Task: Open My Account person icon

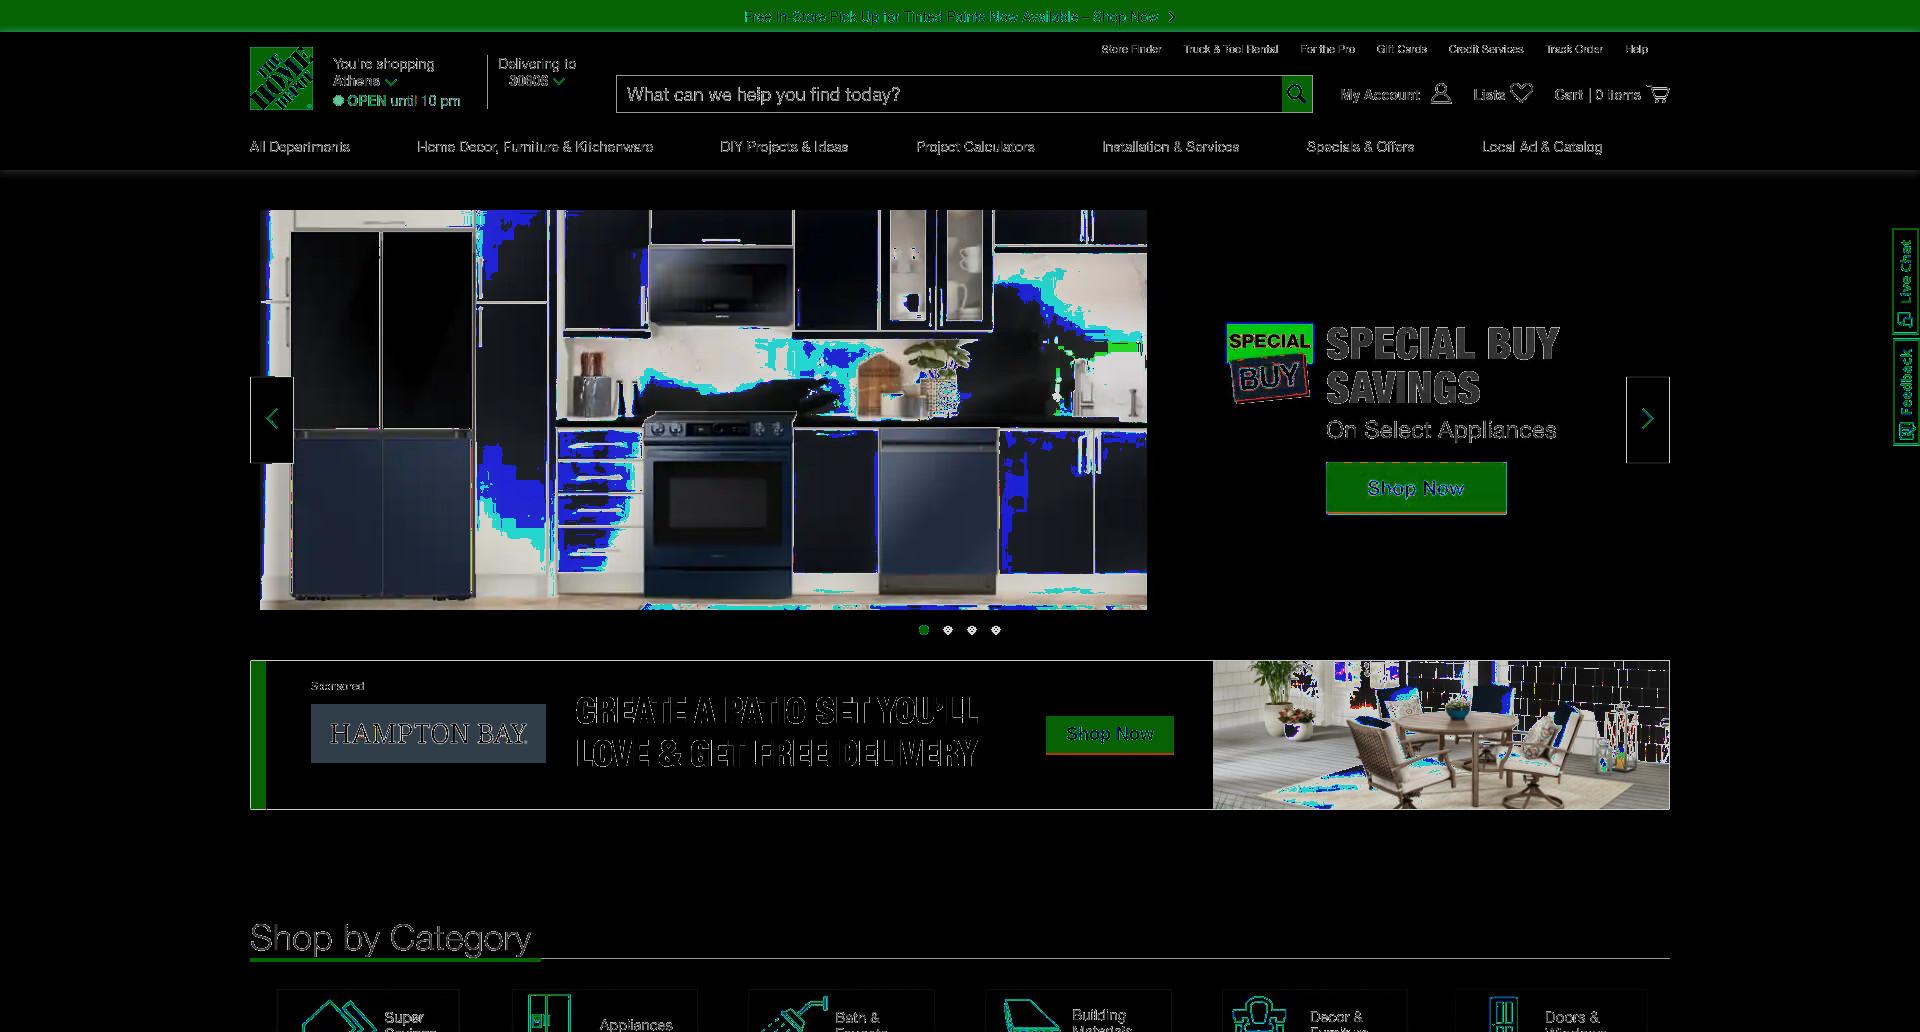Action: [x=1441, y=94]
